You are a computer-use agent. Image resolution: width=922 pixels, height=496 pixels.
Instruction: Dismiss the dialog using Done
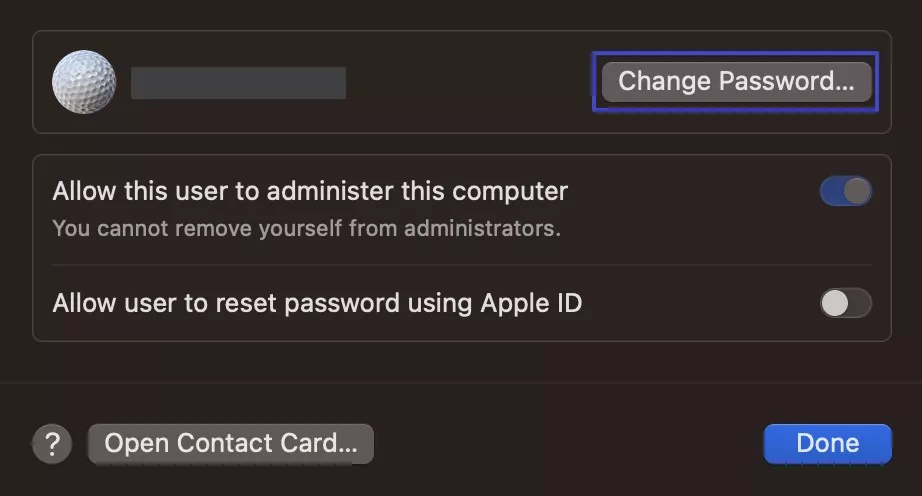[827, 443]
